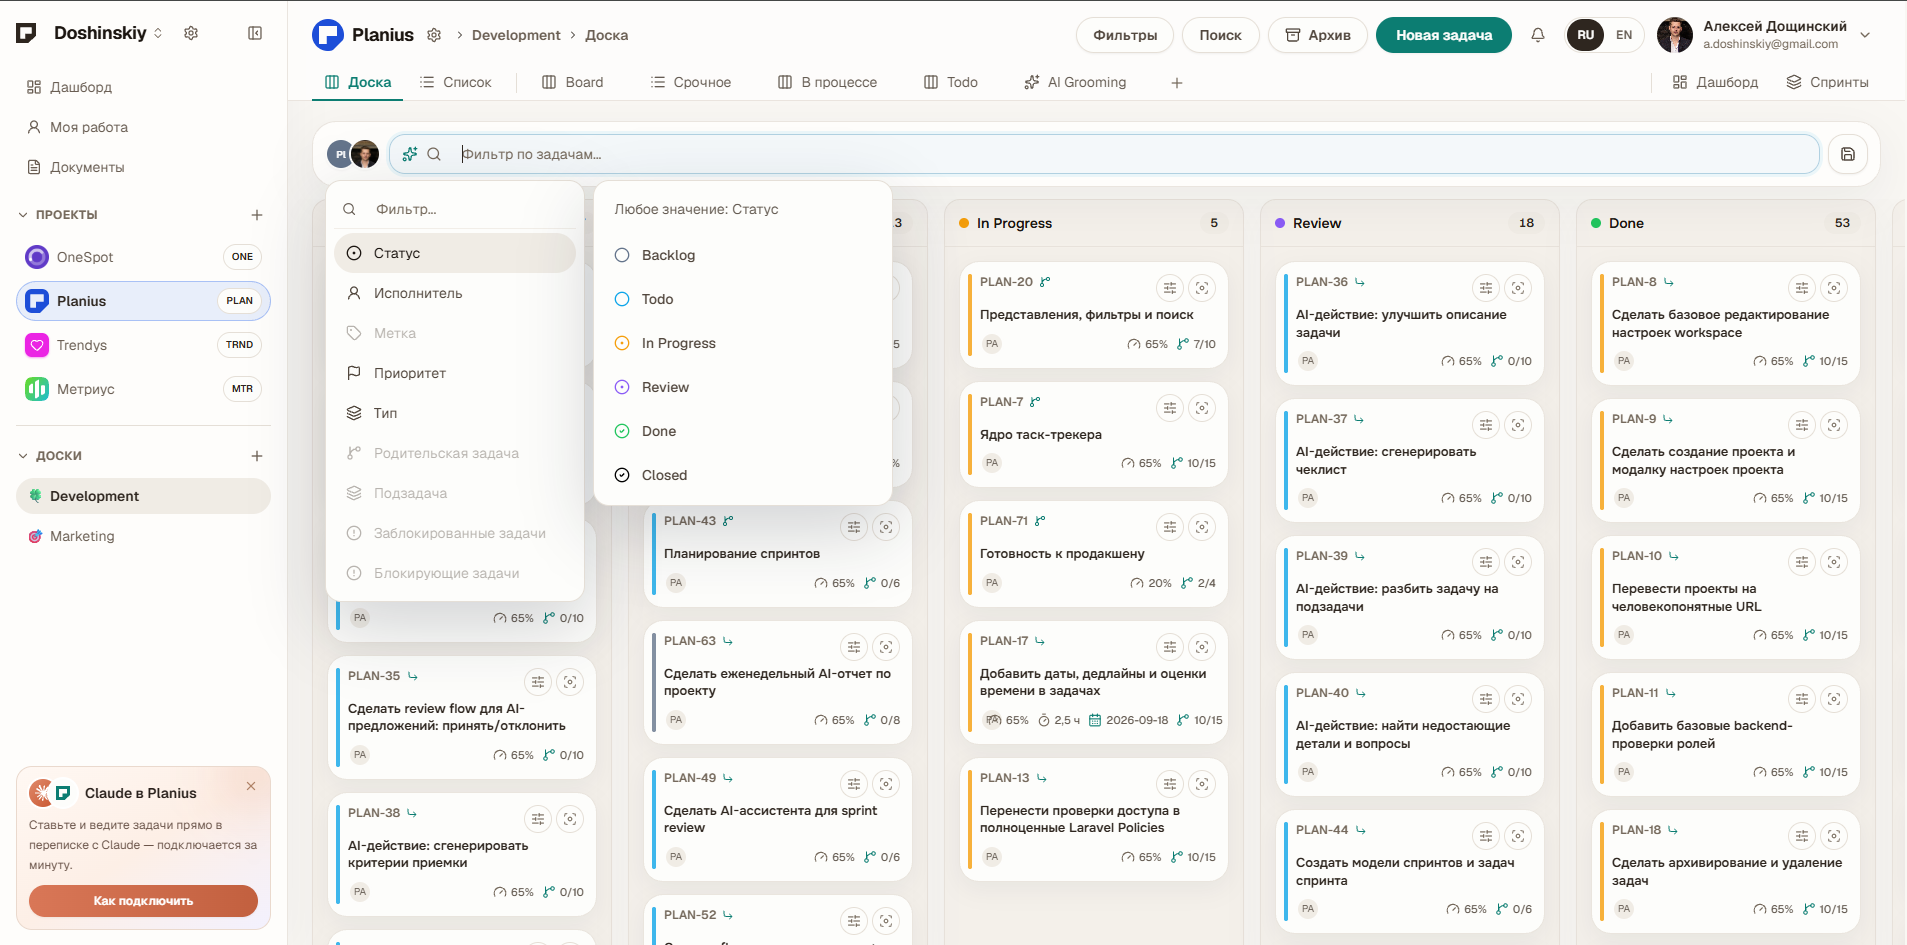Switch to the AI Grooming tab
Viewport: 1907px width, 945px height.
(x=1076, y=82)
